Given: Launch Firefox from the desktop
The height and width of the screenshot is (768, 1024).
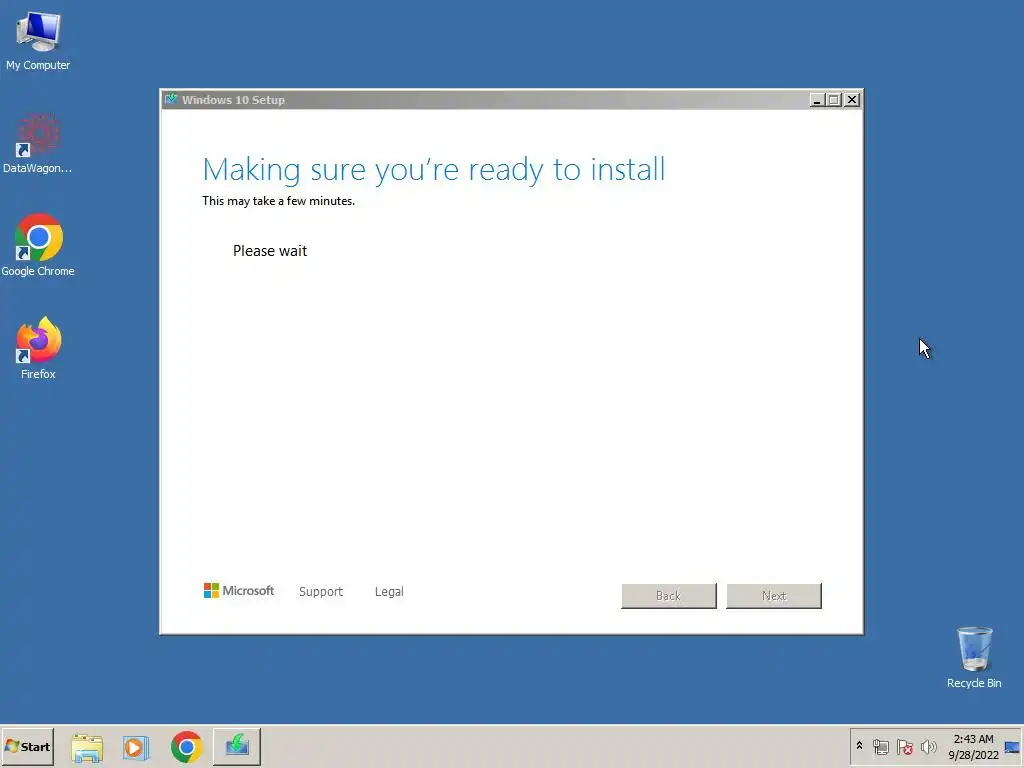Looking at the screenshot, I should pos(38,348).
